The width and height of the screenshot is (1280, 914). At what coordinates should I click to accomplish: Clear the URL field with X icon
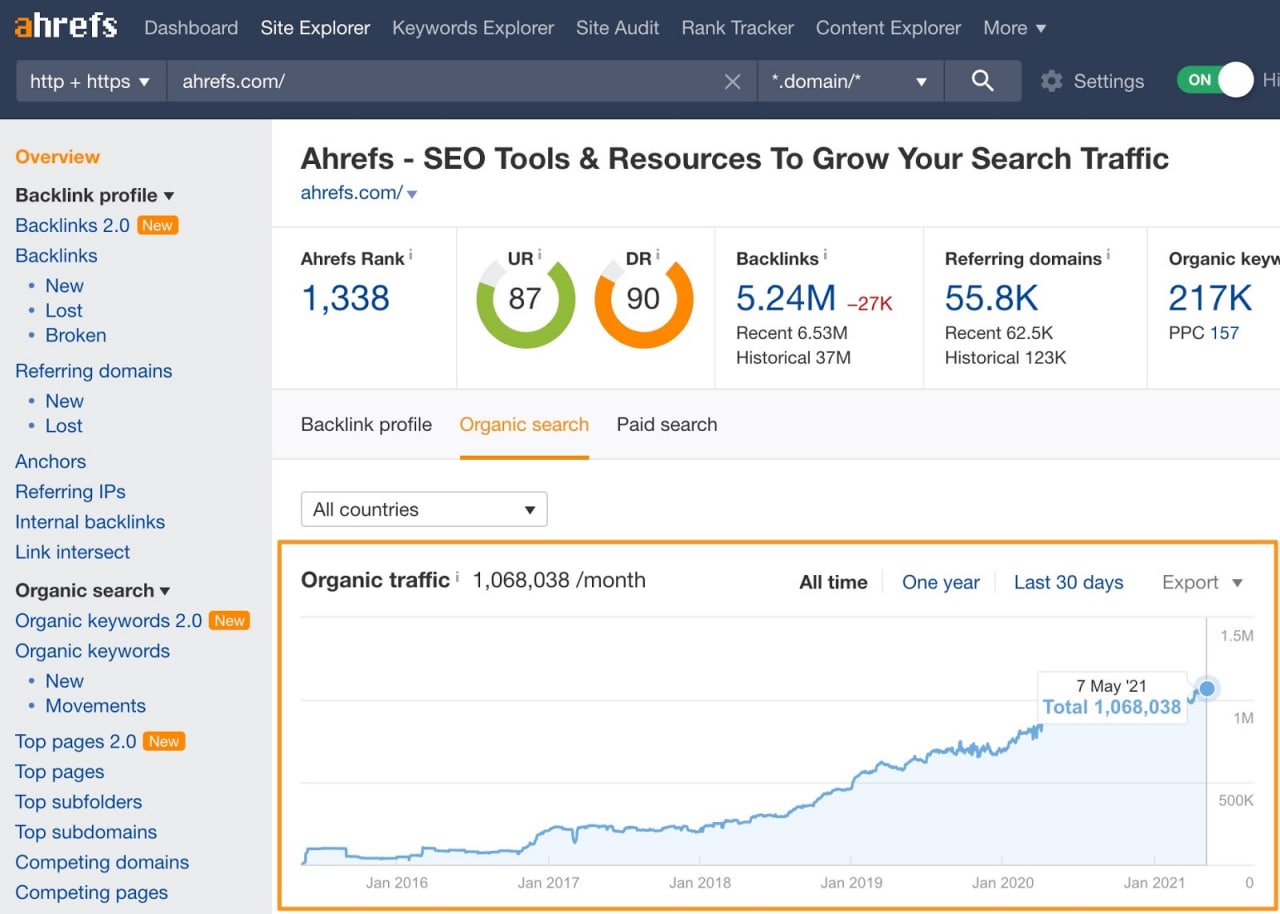(x=732, y=82)
